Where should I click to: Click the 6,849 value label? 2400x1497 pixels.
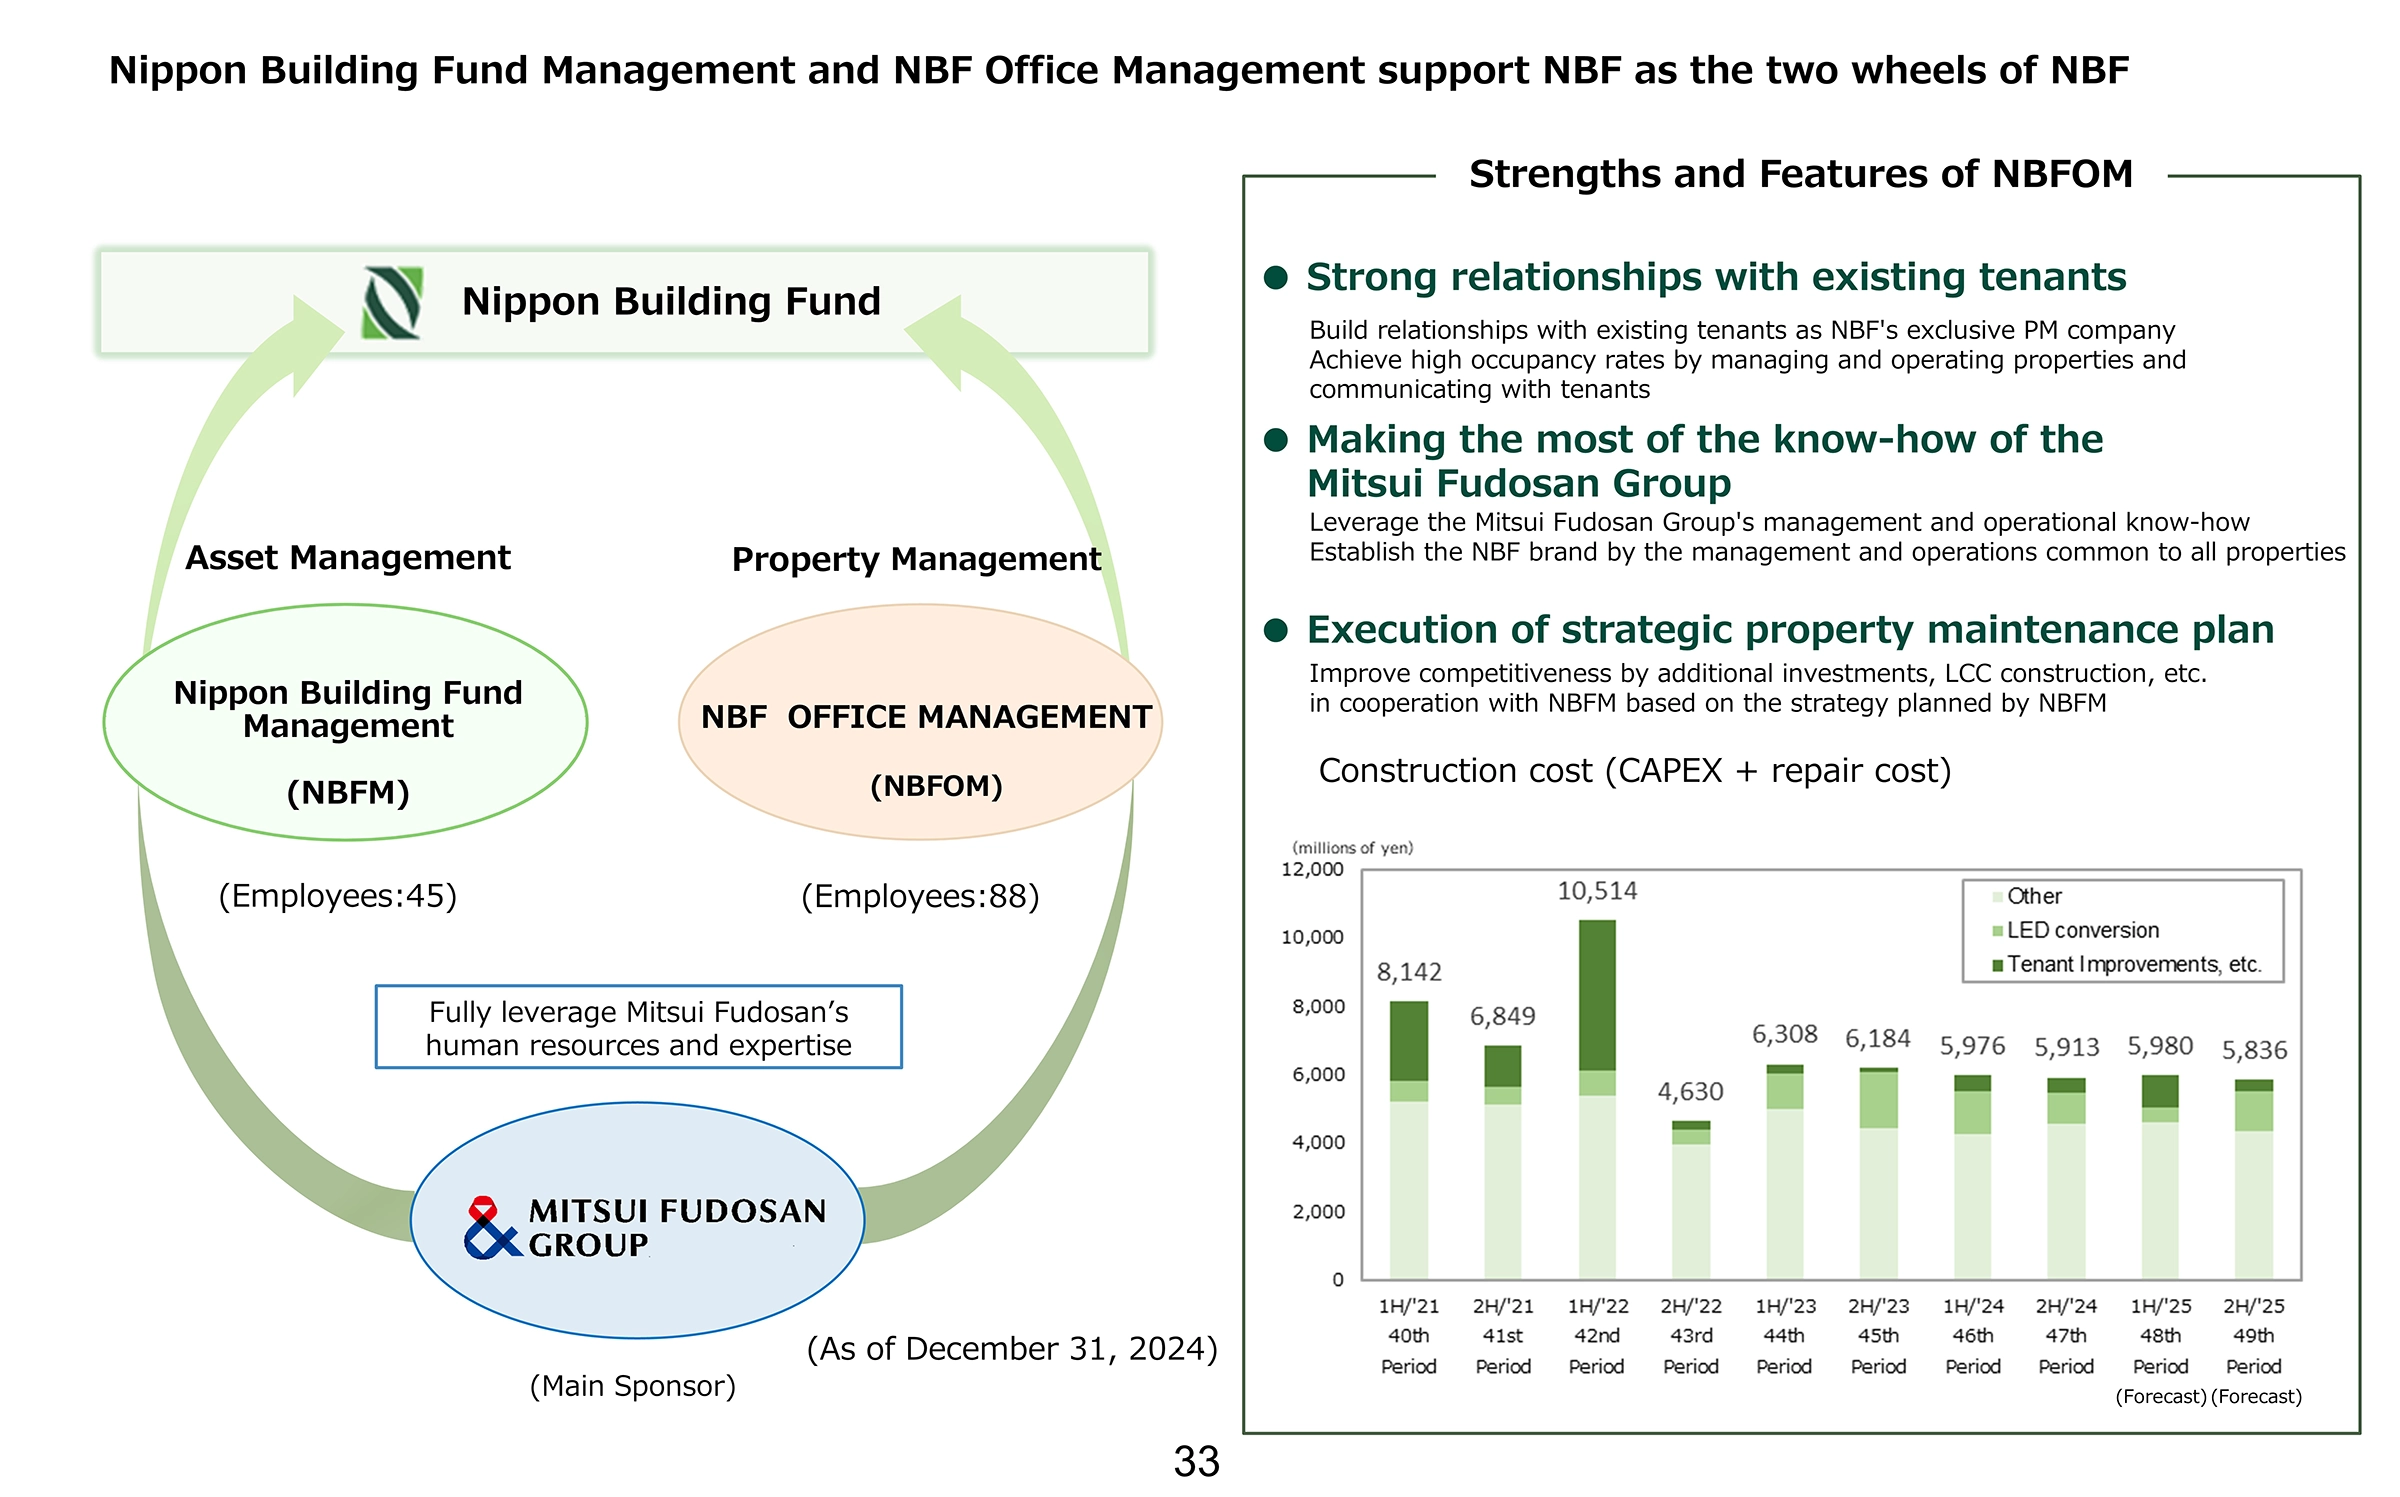point(1502,1016)
